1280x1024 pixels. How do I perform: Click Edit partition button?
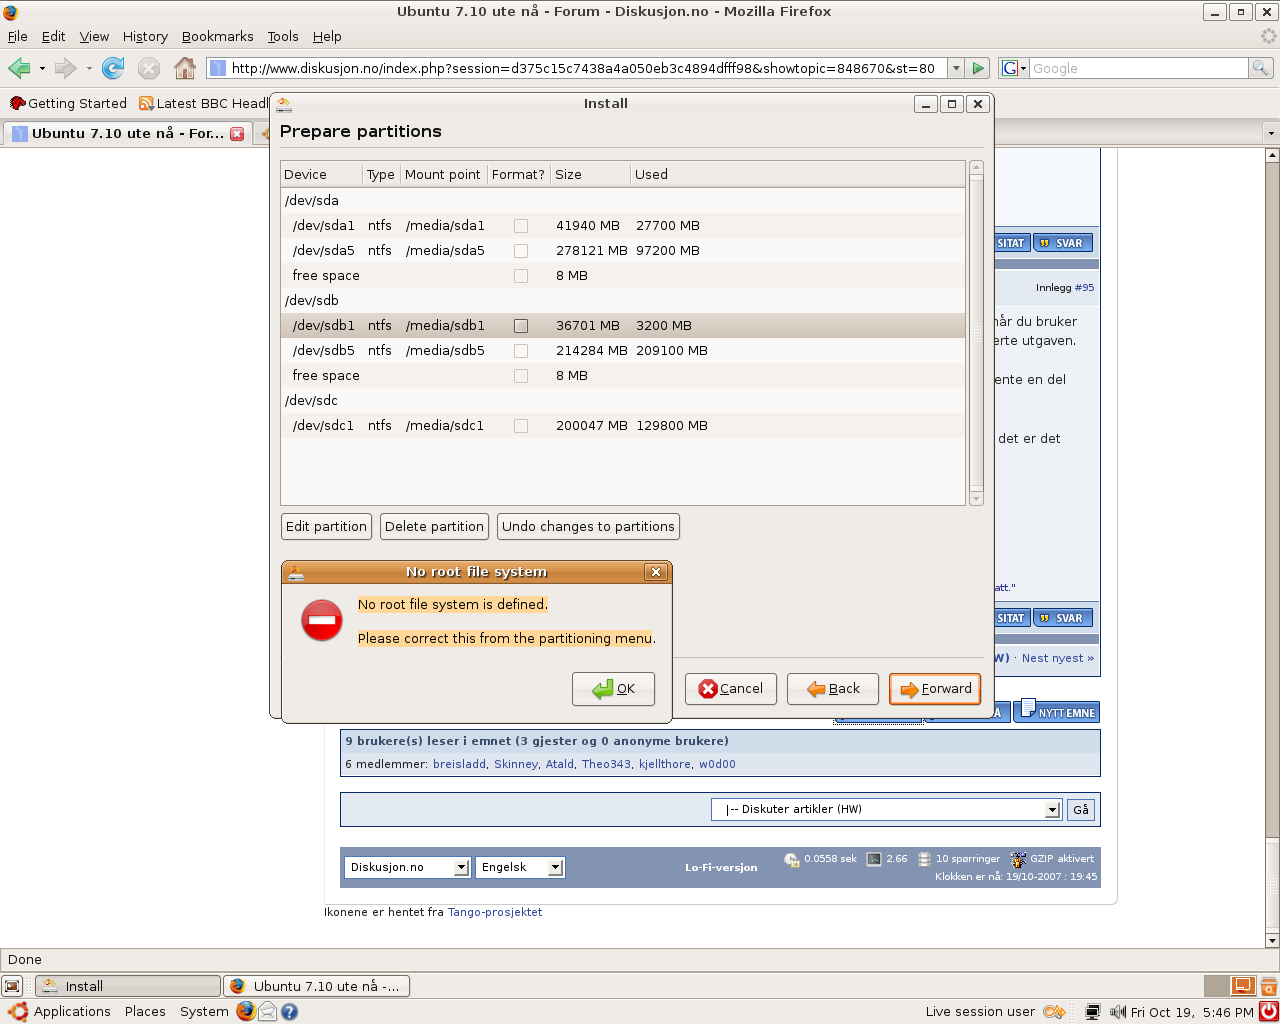click(326, 527)
